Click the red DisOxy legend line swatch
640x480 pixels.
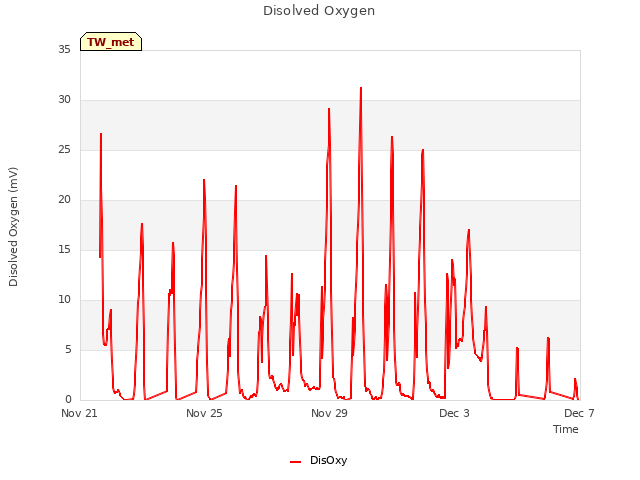click(296, 462)
